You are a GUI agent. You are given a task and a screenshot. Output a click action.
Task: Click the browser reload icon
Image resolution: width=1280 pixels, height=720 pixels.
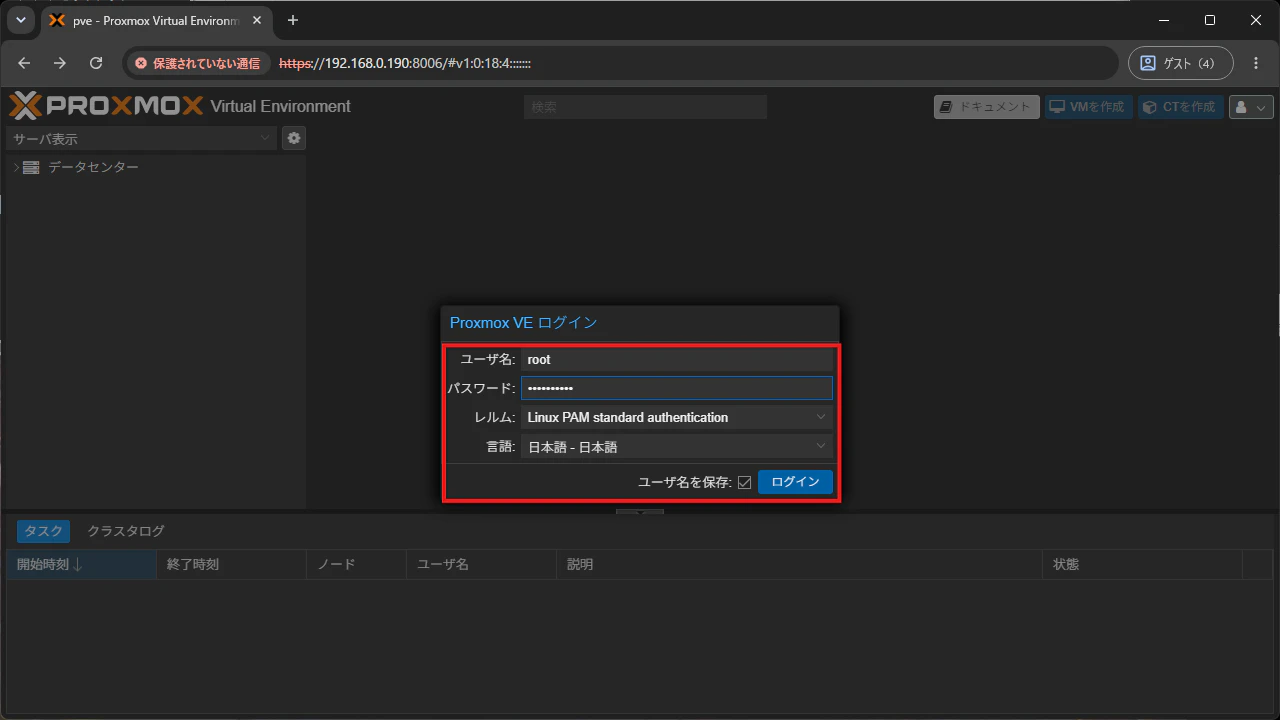96,63
